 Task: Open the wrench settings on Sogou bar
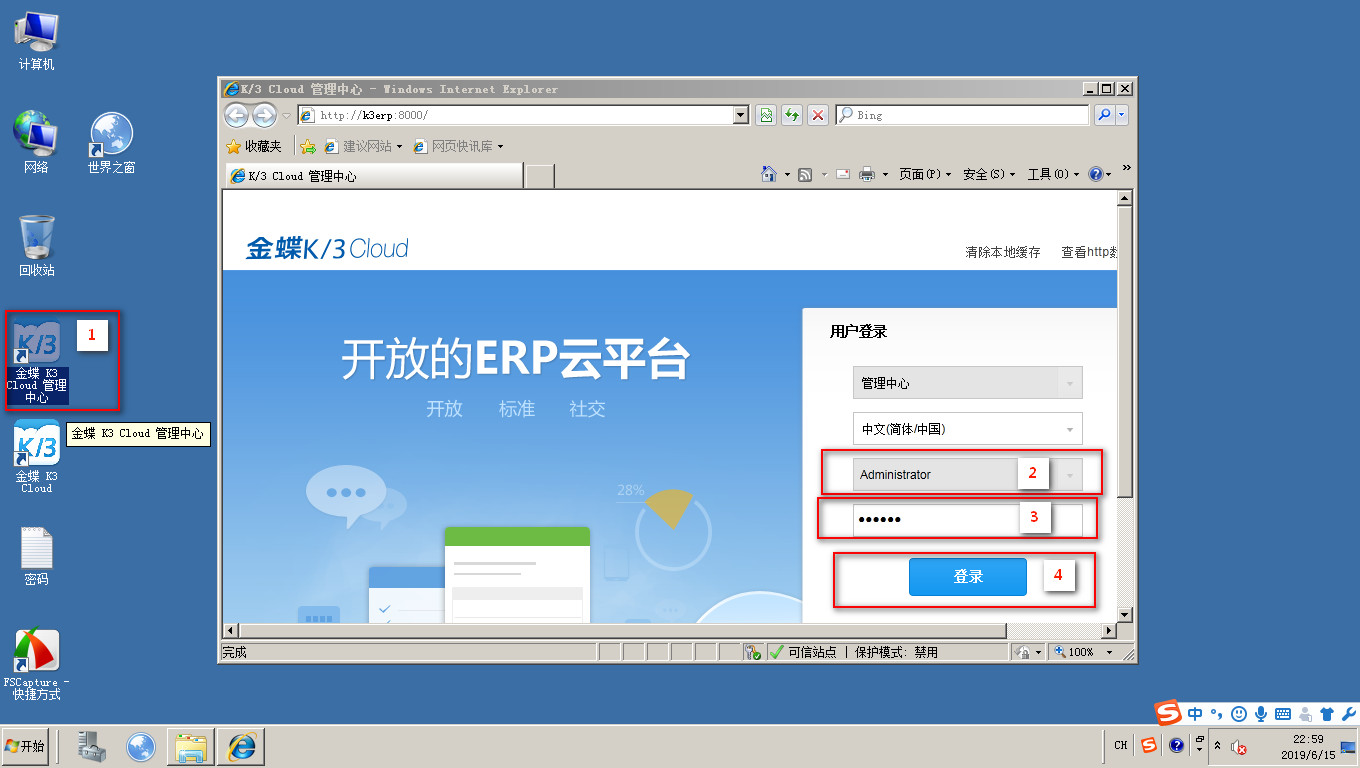pos(1348,714)
